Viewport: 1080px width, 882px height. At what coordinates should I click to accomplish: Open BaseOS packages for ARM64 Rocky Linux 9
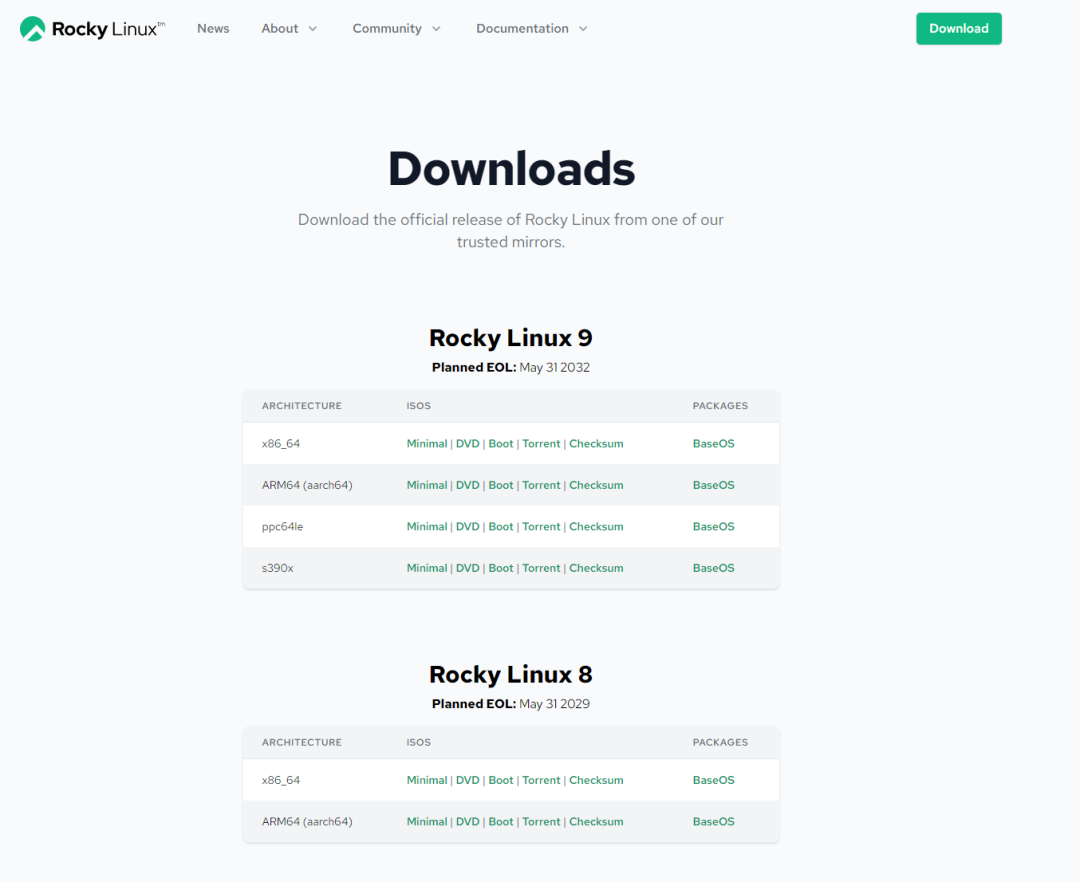713,484
